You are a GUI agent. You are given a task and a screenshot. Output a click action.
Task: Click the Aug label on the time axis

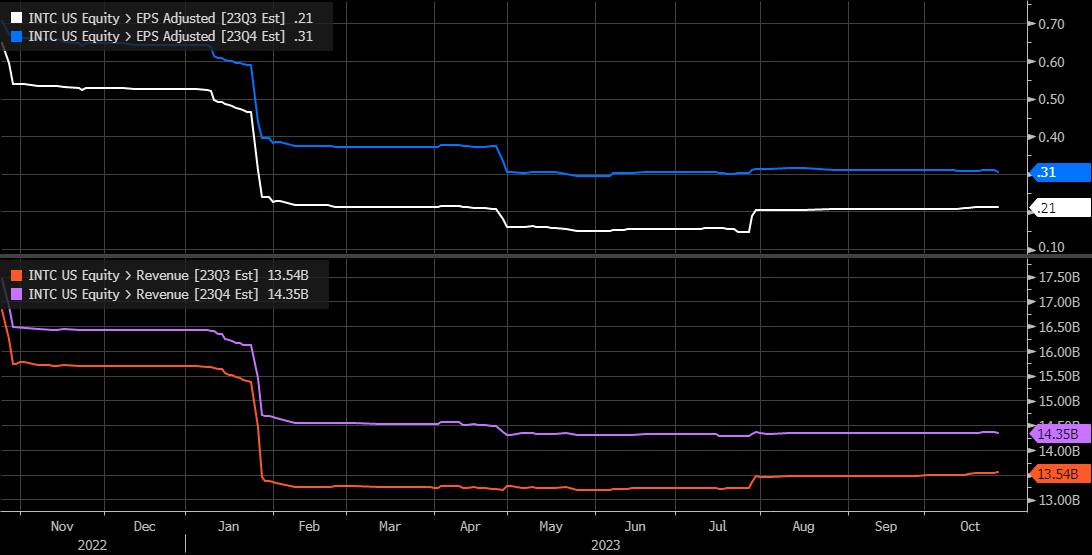(x=803, y=526)
